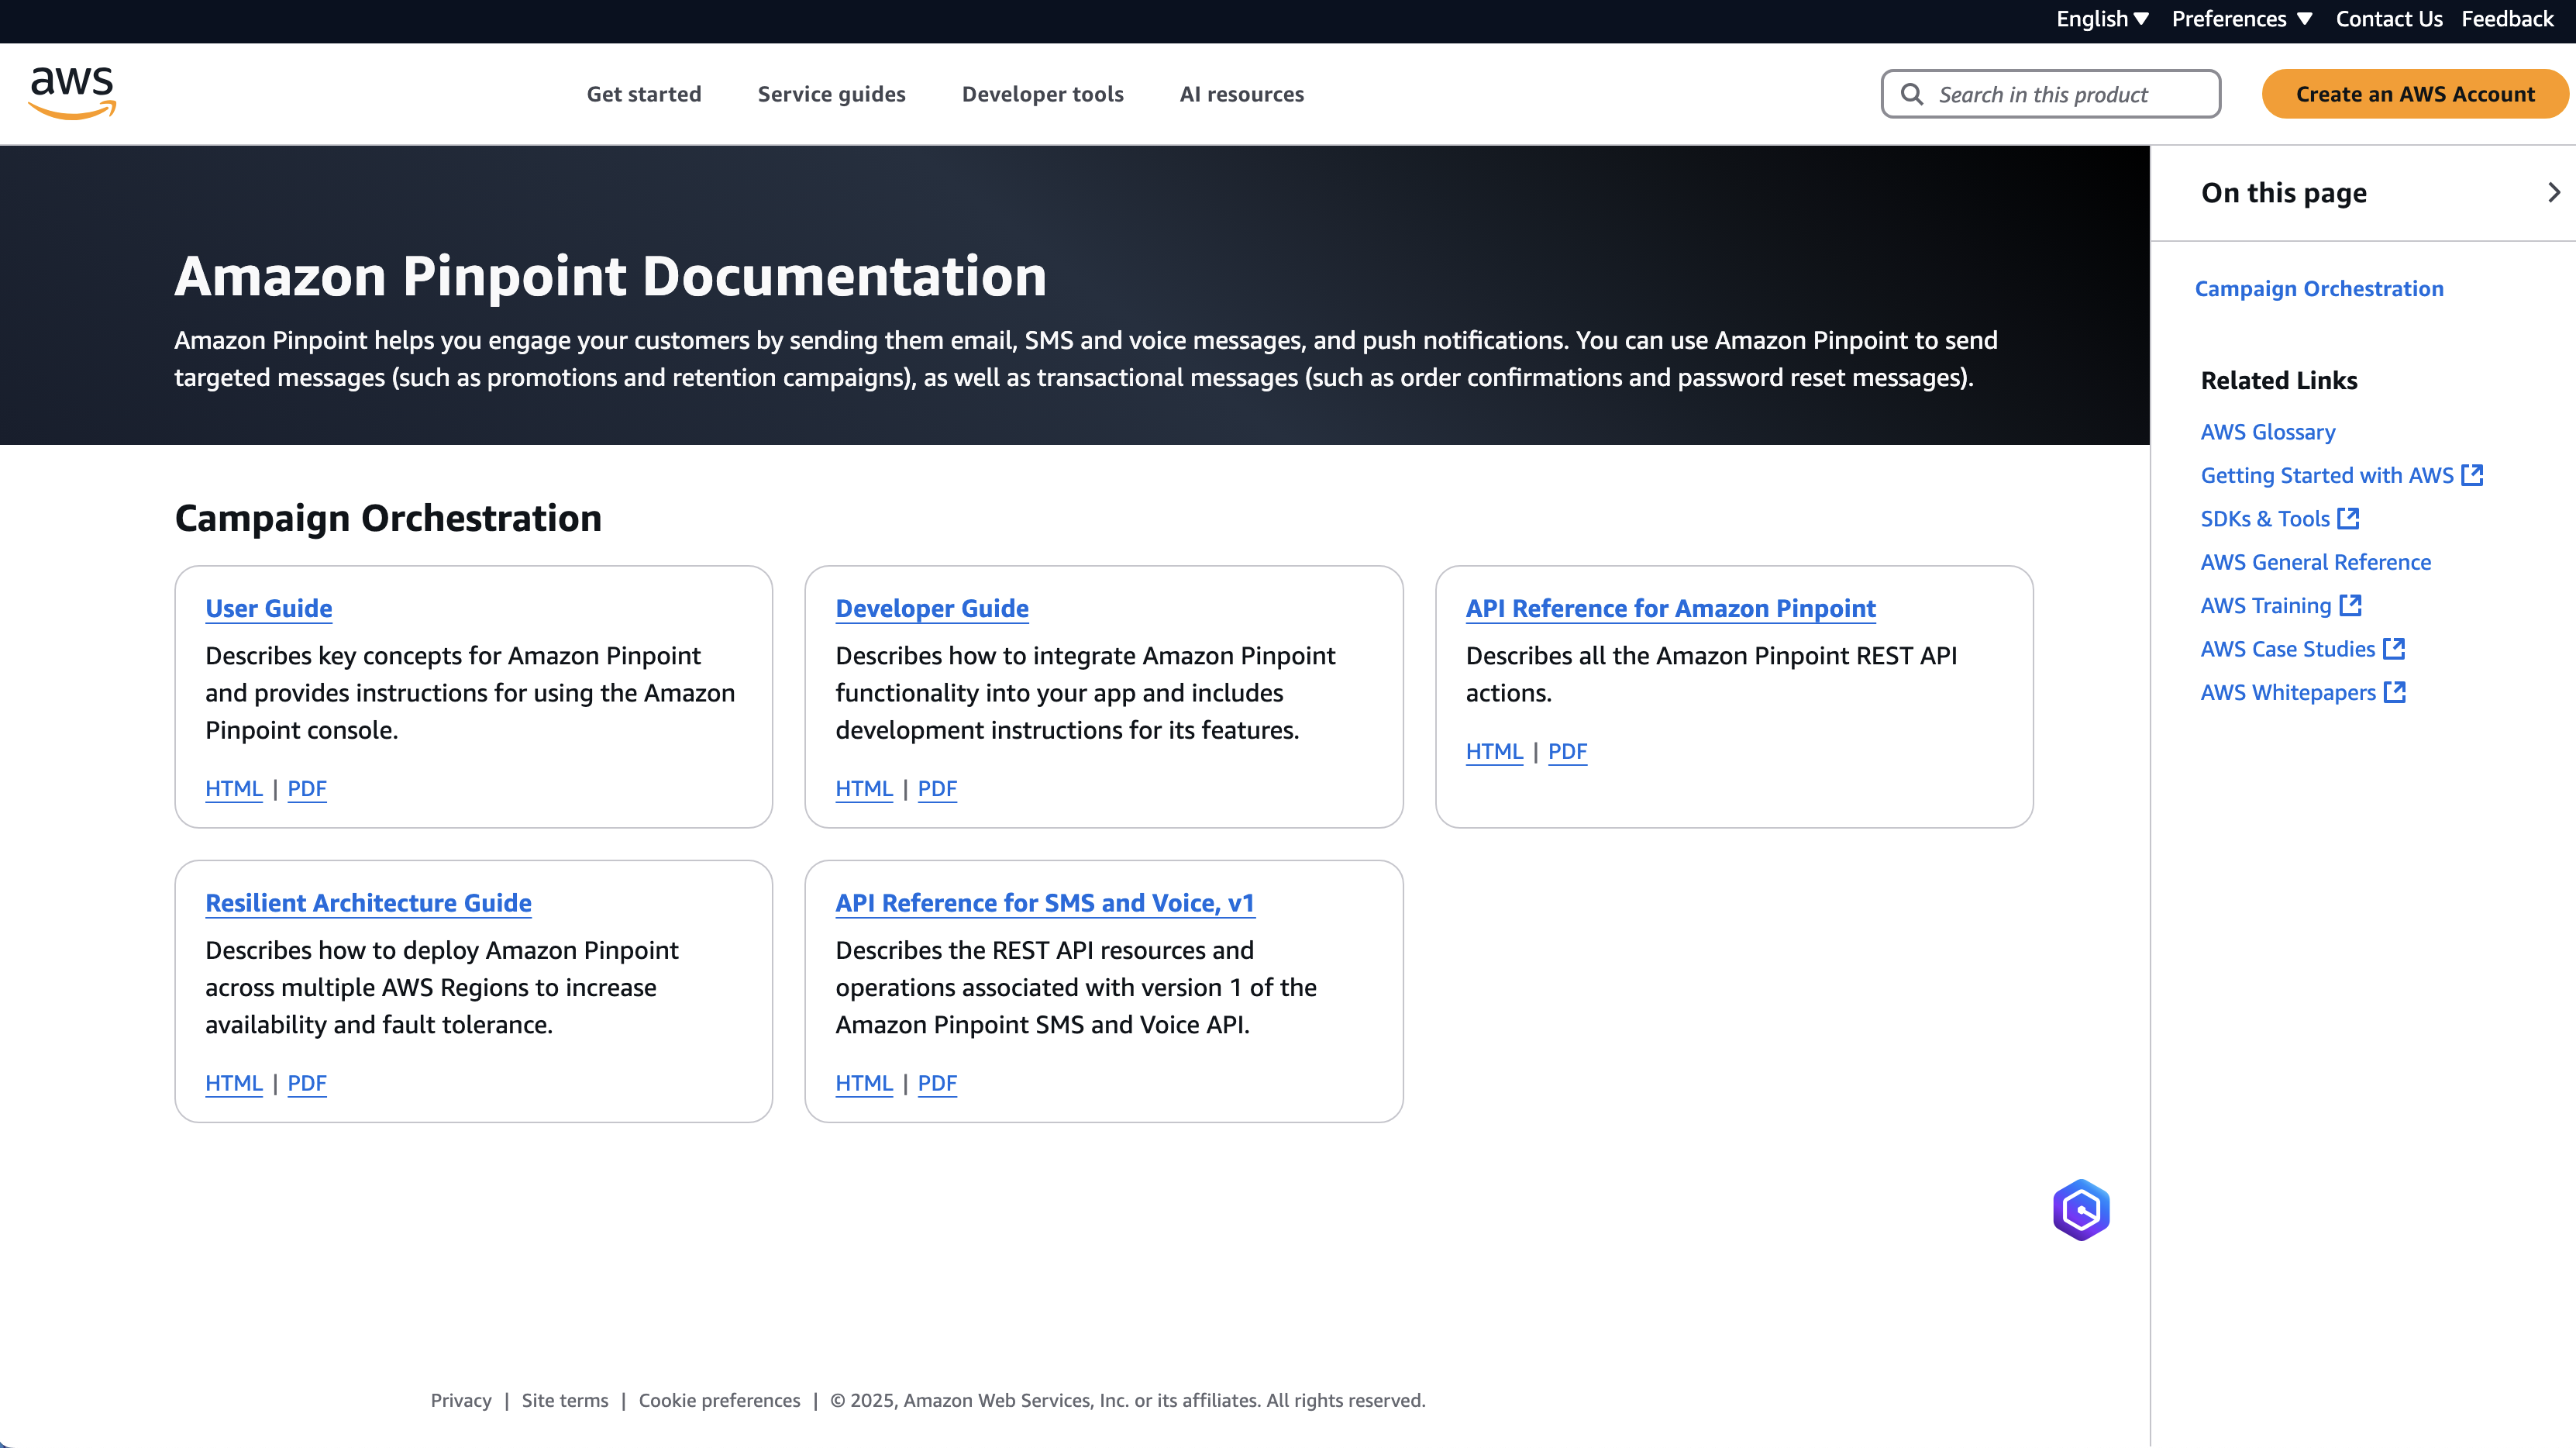The height and width of the screenshot is (1448, 2576).
Task: Click the Campaign Orchestration section heading
Action: pyautogui.click(x=388, y=518)
